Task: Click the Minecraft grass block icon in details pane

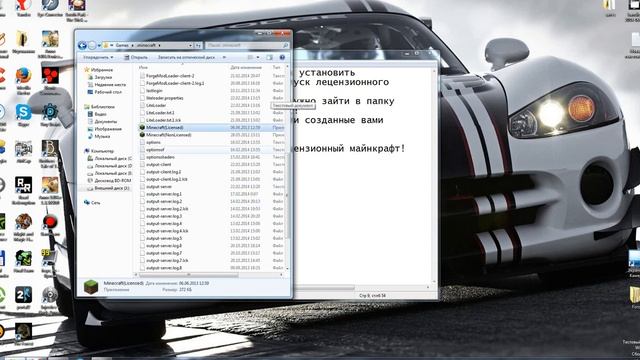Action: [x=91, y=287]
